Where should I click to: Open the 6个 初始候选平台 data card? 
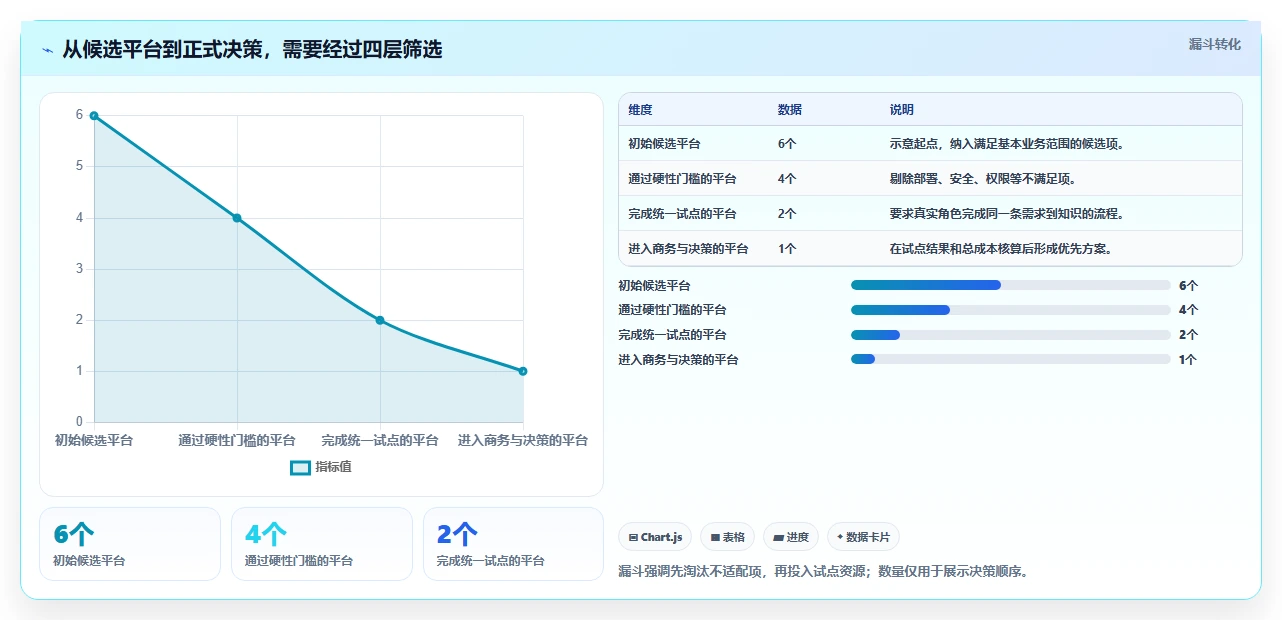pyautogui.click(x=130, y=544)
